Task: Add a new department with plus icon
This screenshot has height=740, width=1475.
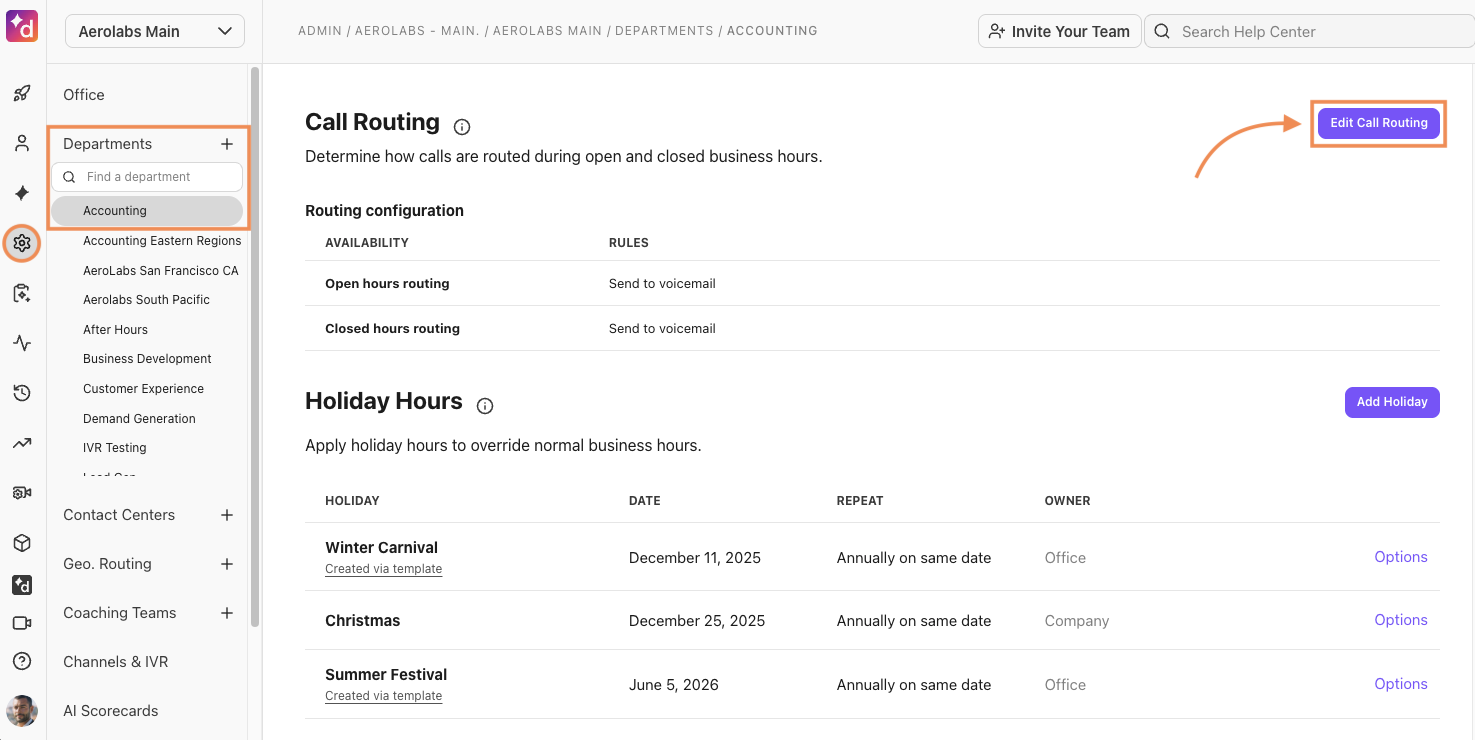Action: point(227,144)
